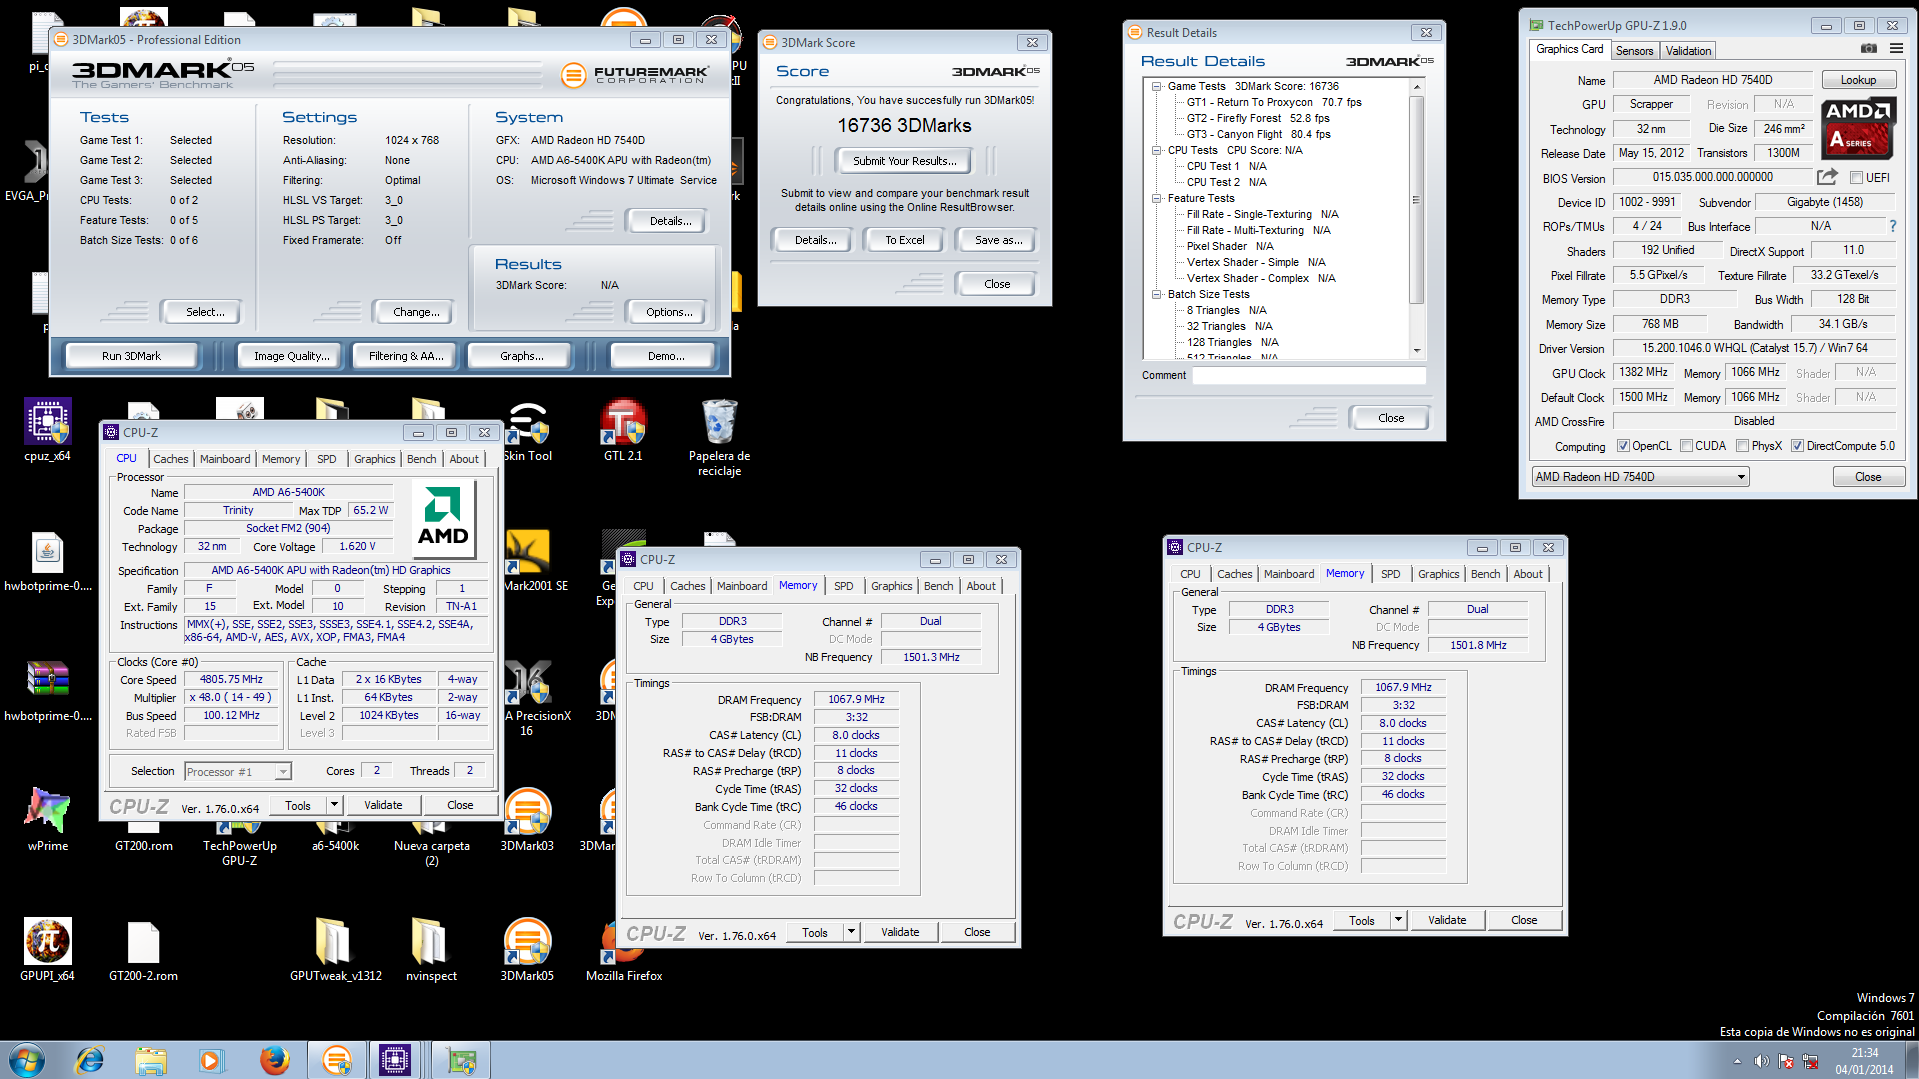Viewport: 1919px width, 1079px height.
Task: Collapse the CPU Tests tree node
Action: (1156, 150)
